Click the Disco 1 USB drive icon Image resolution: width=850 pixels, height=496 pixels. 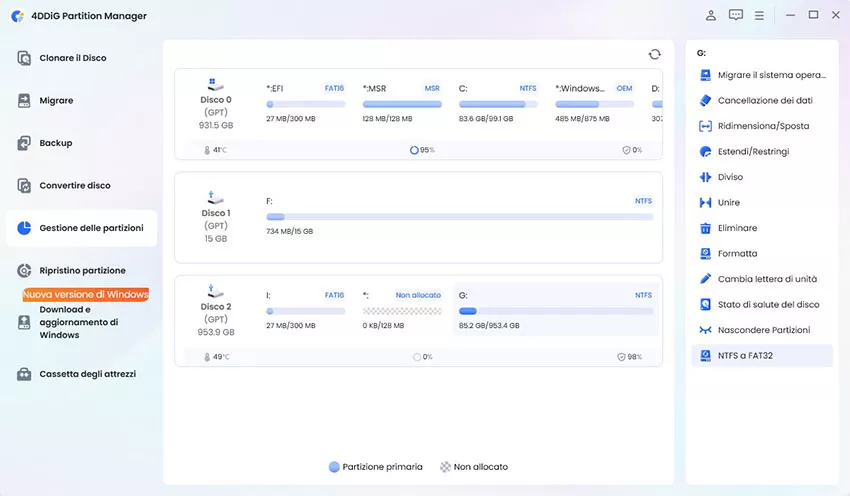coord(215,197)
